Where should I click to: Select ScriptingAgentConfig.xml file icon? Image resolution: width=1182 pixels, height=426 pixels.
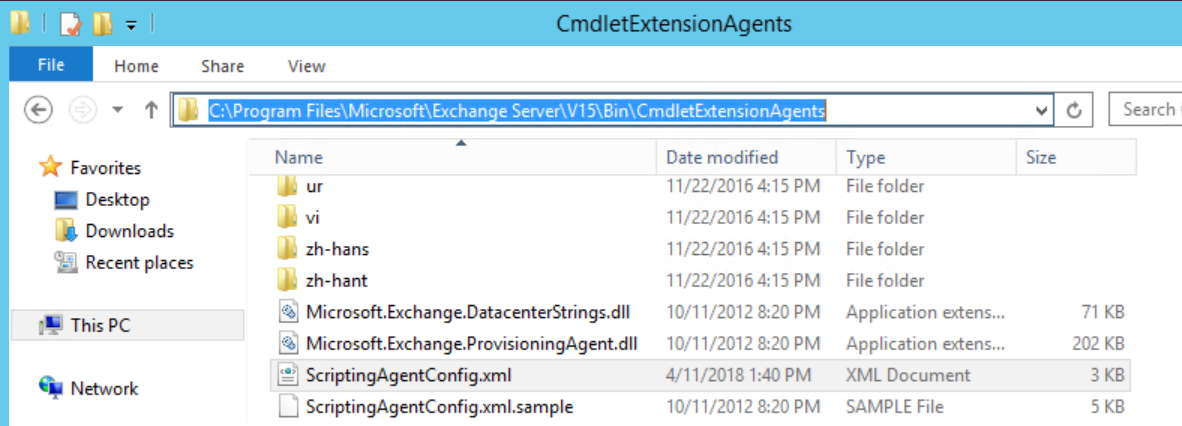coord(286,375)
